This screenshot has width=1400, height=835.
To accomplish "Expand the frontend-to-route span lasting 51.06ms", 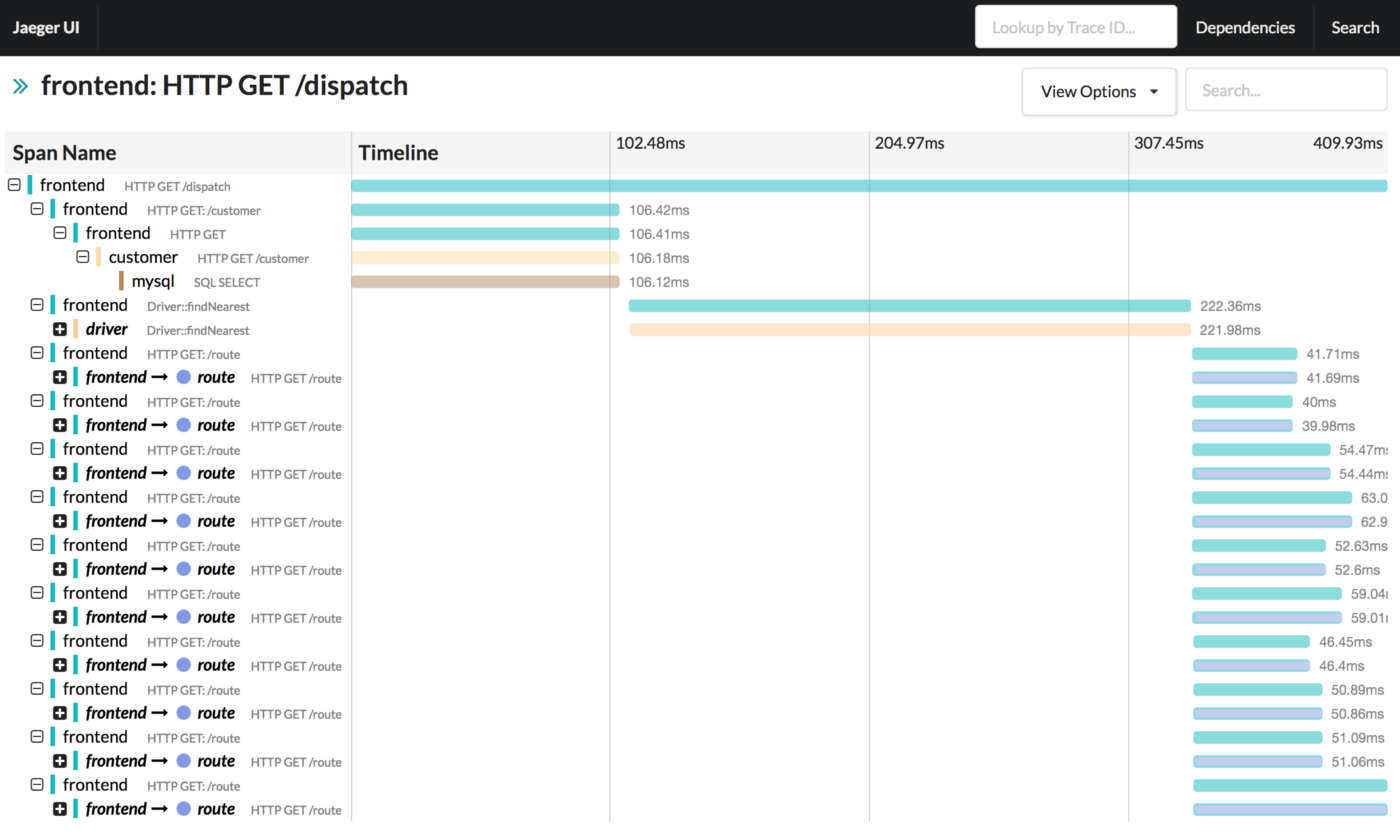I will [x=60, y=761].
